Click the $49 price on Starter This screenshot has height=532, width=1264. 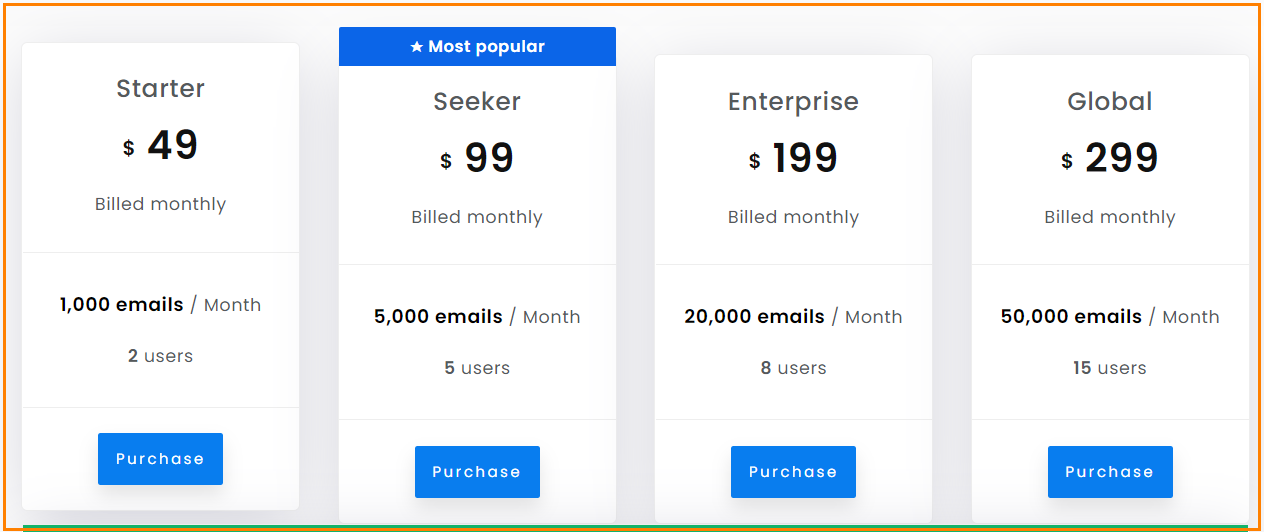tap(160, 146)
